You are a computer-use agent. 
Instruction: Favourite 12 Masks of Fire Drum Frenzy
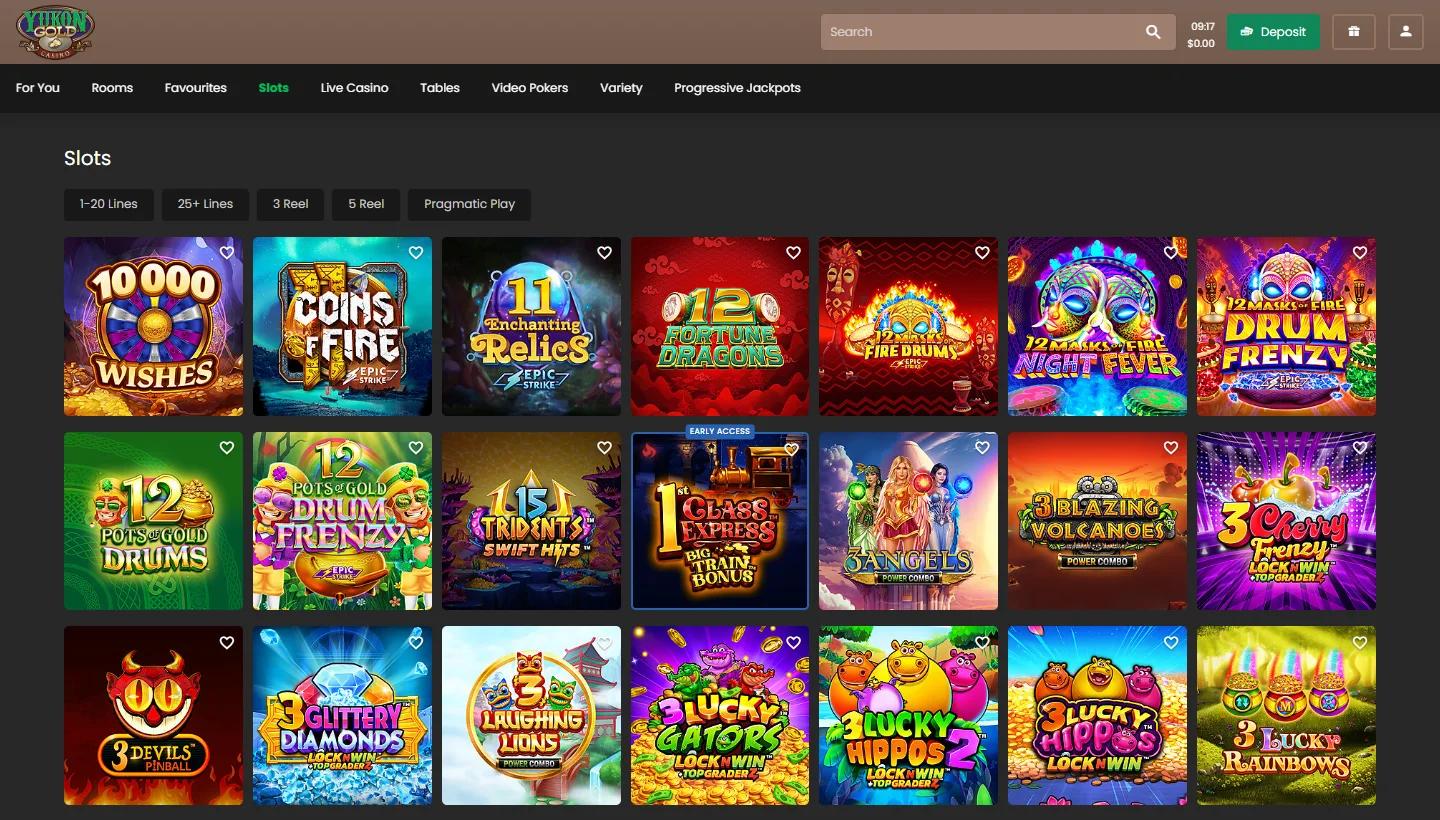pyautogui.click(x=1360, y=253)
